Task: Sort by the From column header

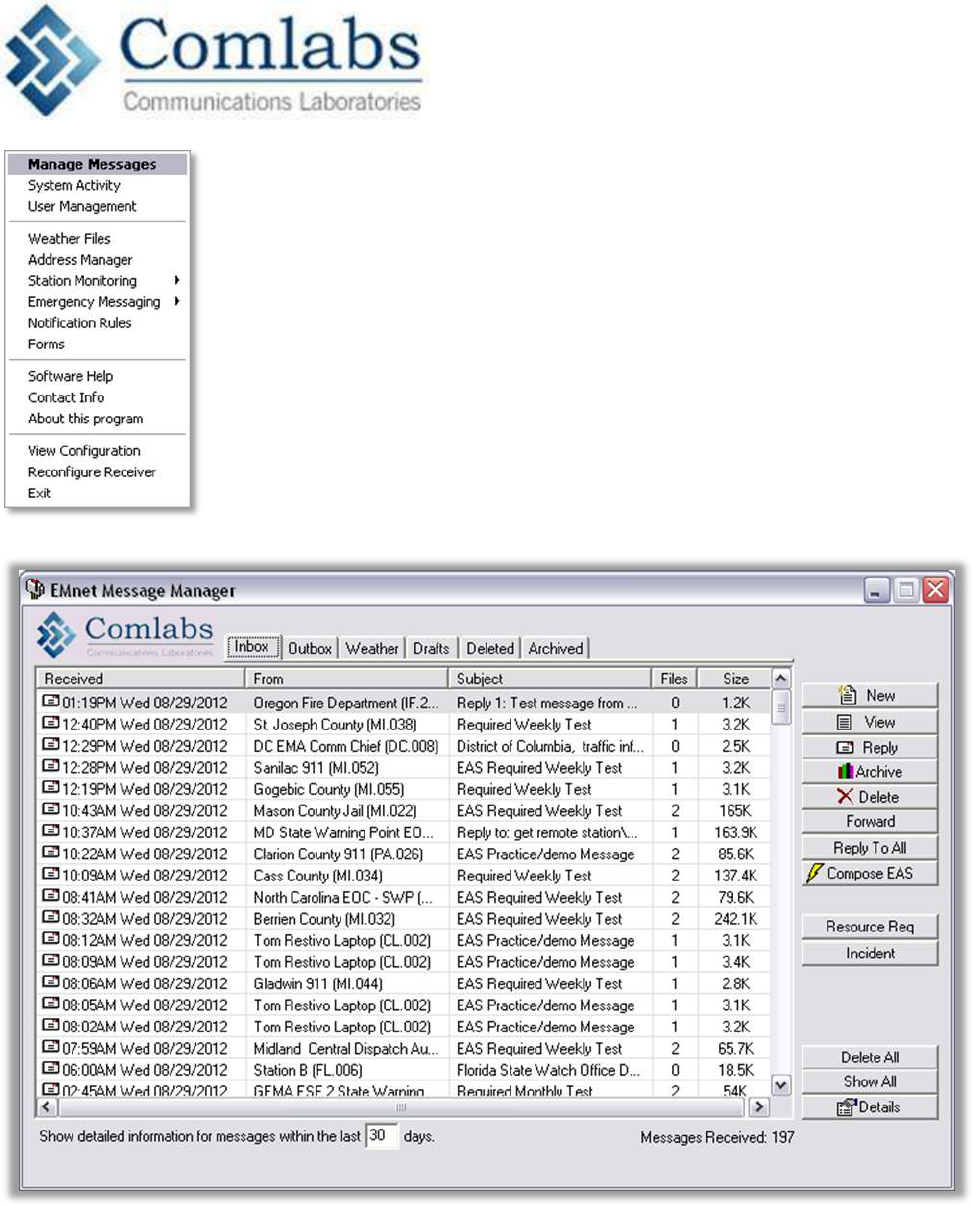Action: click(x=348, y=678)
